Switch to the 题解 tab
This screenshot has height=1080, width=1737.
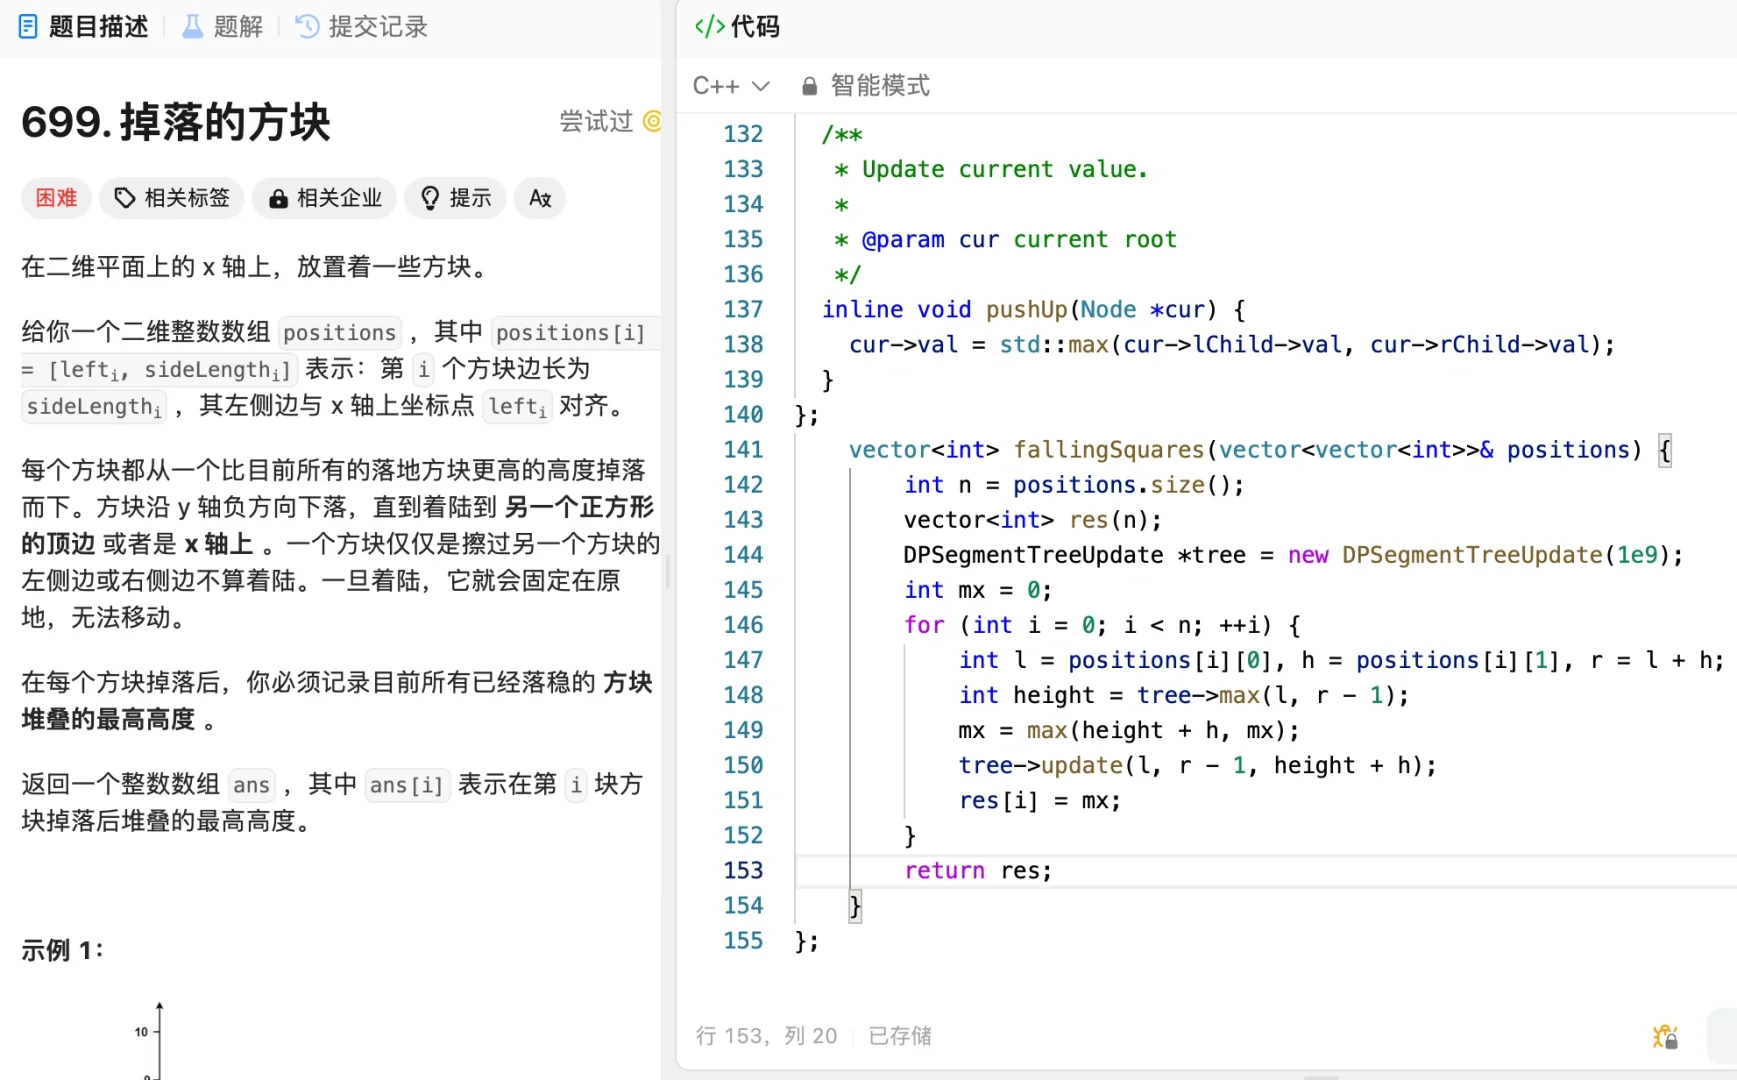tap(222, 27)
